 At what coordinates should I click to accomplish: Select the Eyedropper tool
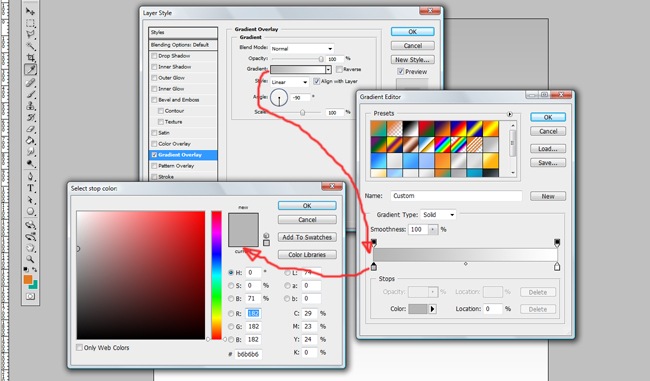[x=30, y=70]
